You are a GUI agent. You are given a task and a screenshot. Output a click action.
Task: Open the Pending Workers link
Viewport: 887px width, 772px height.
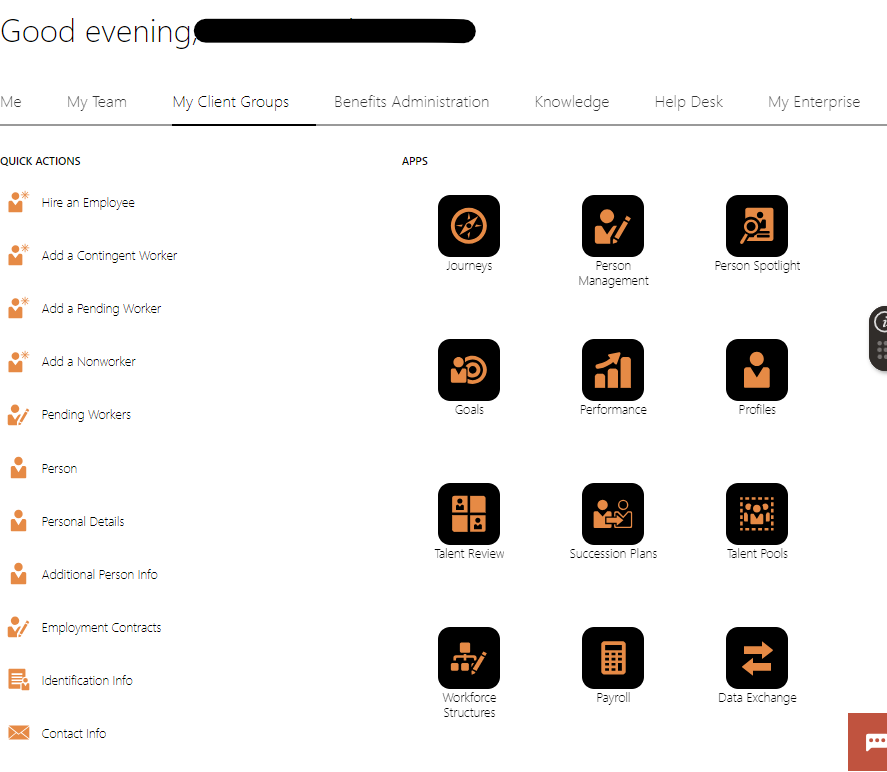click(86, 415)
